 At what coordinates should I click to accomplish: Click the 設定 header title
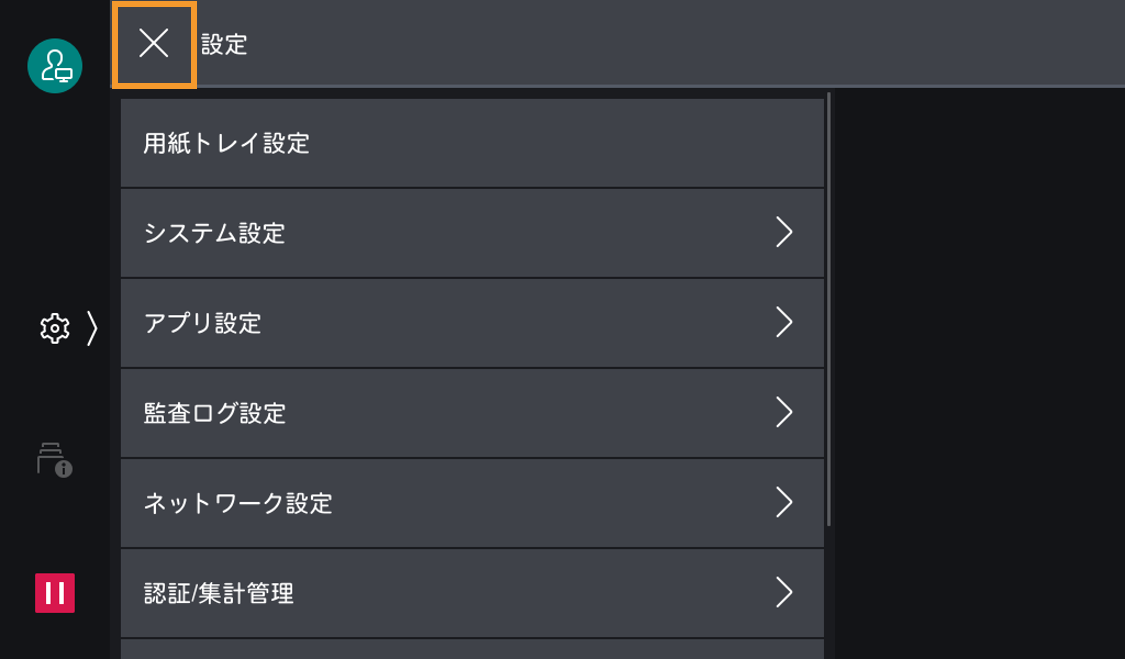(x=224, y=44)
